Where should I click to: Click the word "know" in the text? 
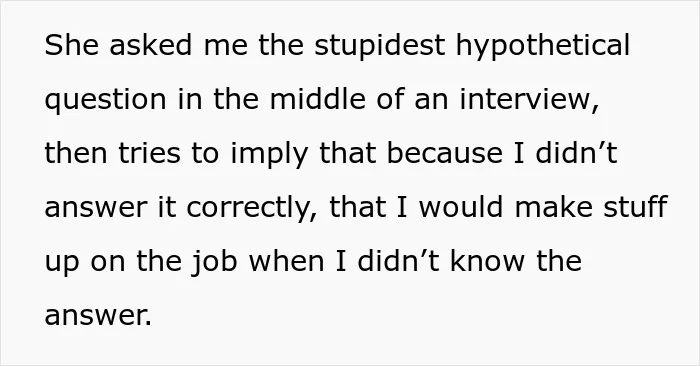pos(488,261)
